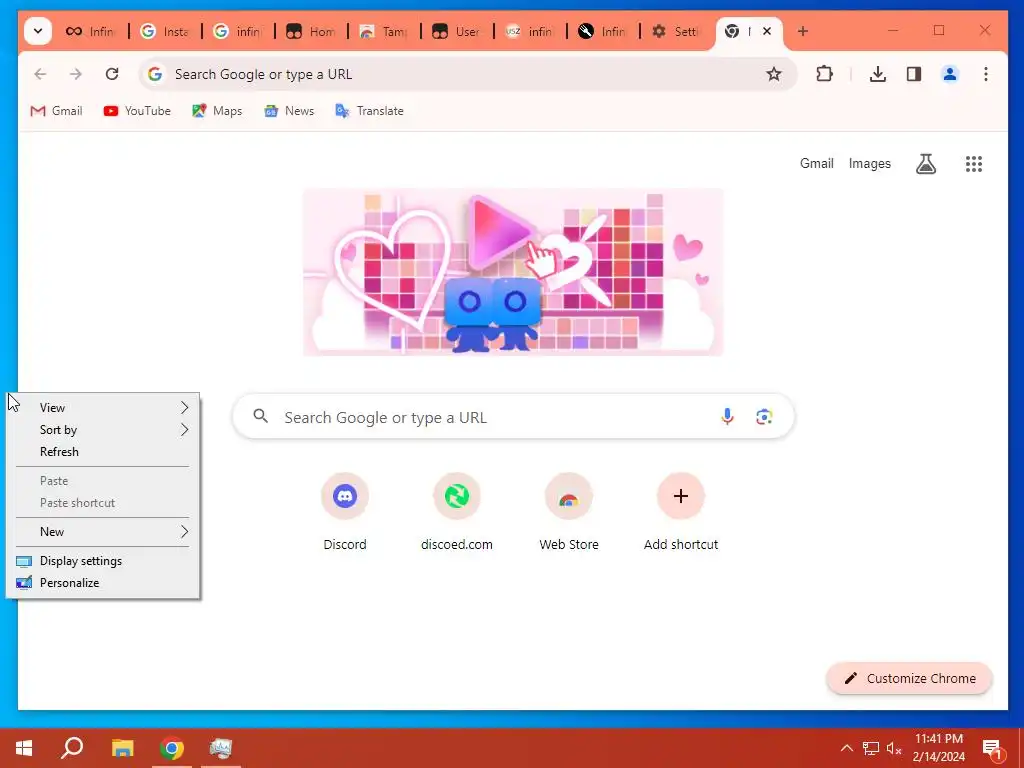
Task: Search by image with Lens icon
Action: [764, 417]
